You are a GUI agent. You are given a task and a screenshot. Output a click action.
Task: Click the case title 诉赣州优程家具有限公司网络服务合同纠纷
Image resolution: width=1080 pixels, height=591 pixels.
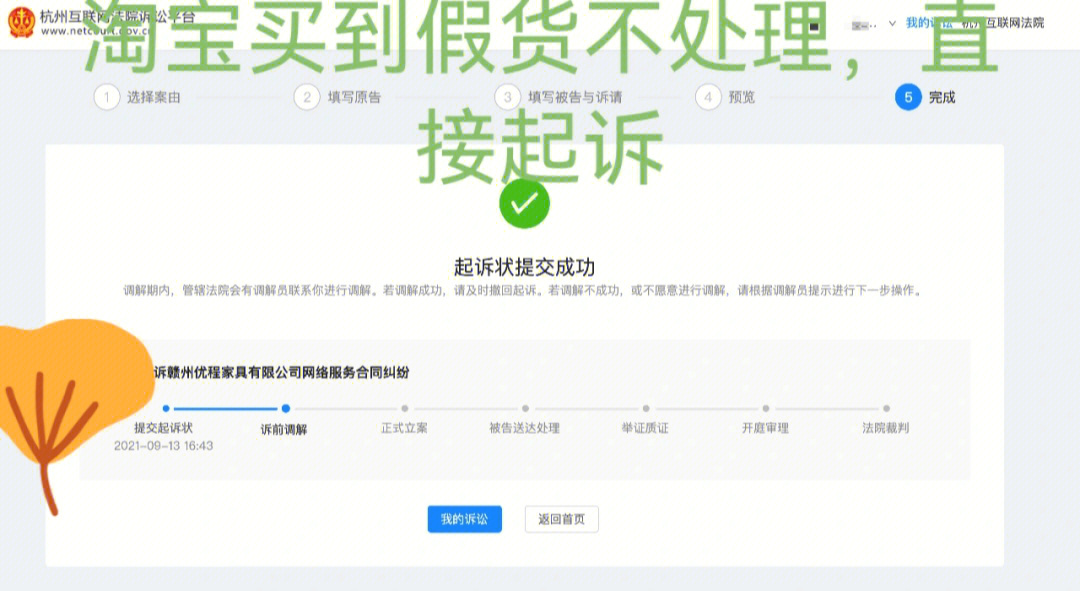[x=281, y=373]
